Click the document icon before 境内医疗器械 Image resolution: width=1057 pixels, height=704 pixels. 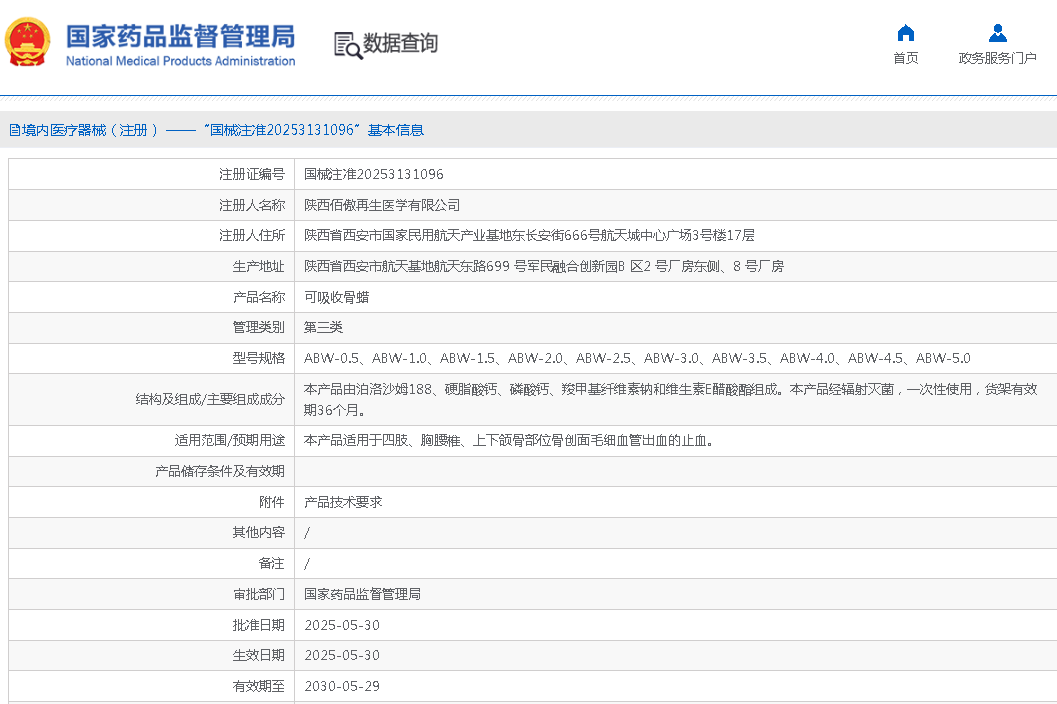tap(14, 130)
